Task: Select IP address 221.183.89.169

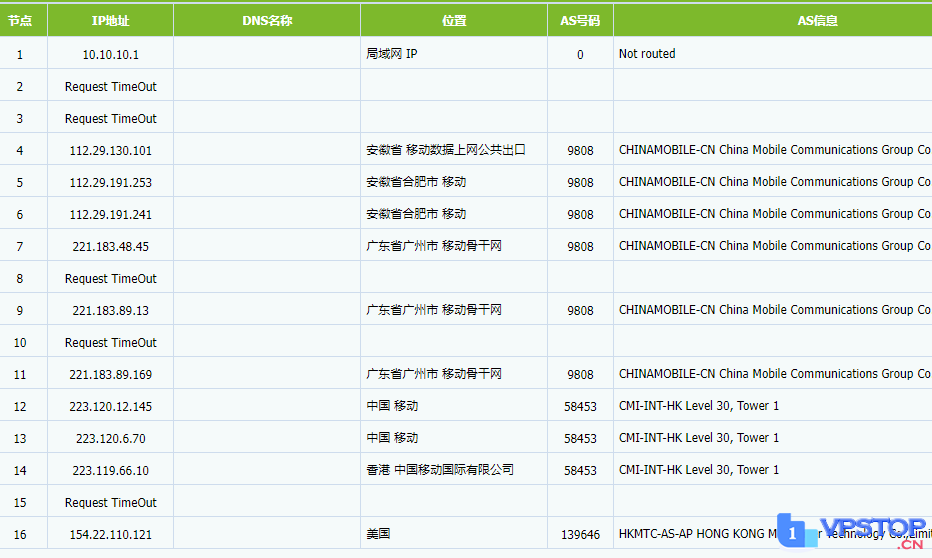Action: click(111, 376)
